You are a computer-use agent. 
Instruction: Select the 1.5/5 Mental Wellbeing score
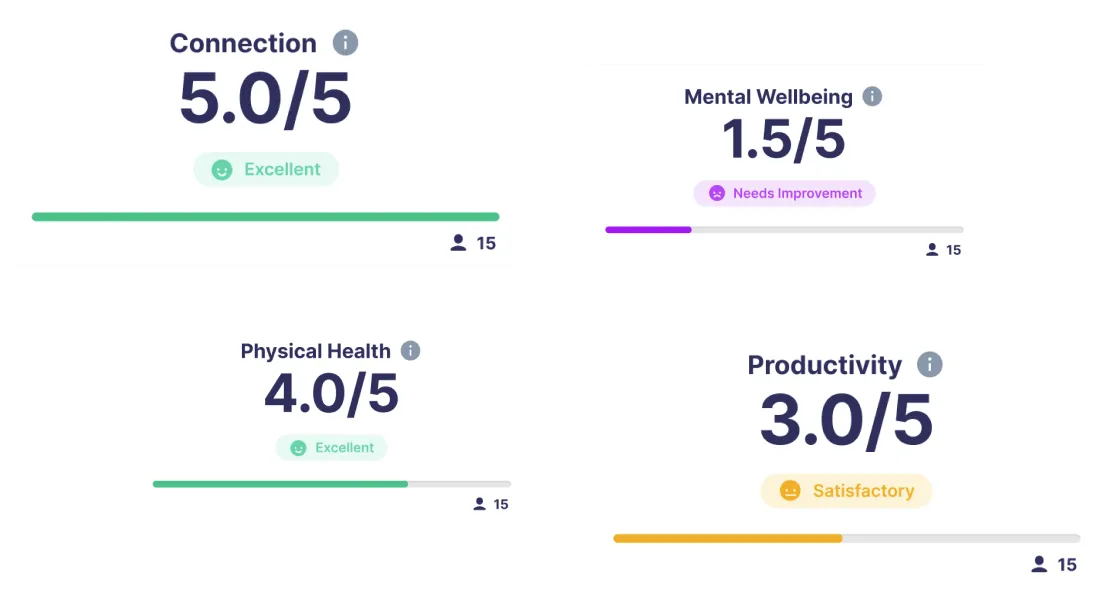pyautogui.click(x=784, y=139)
